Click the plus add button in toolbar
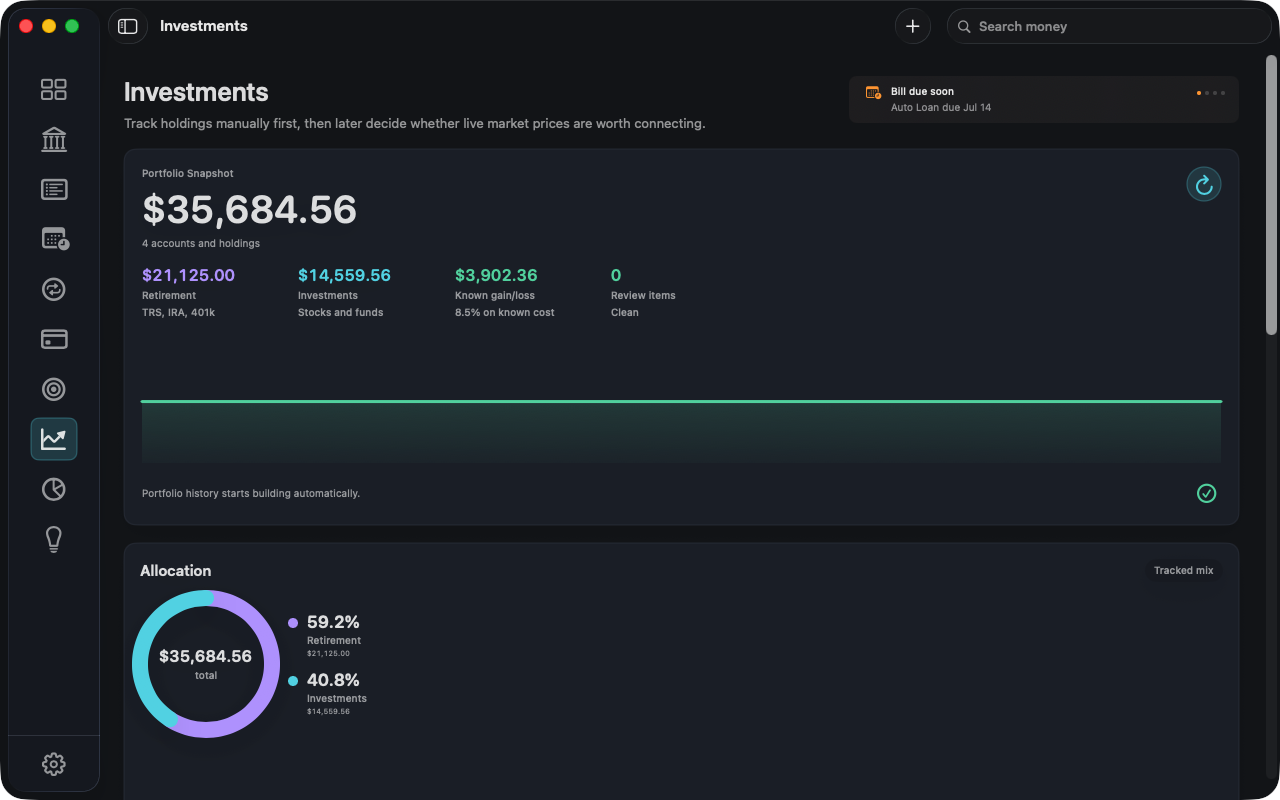 tap(912, 26)
